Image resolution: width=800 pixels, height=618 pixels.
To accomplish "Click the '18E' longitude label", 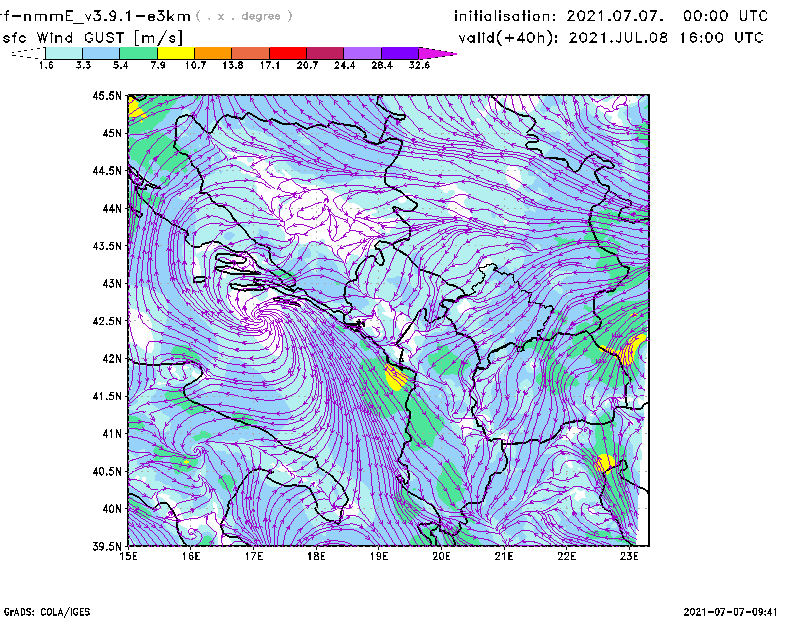I will coord(316,556).
